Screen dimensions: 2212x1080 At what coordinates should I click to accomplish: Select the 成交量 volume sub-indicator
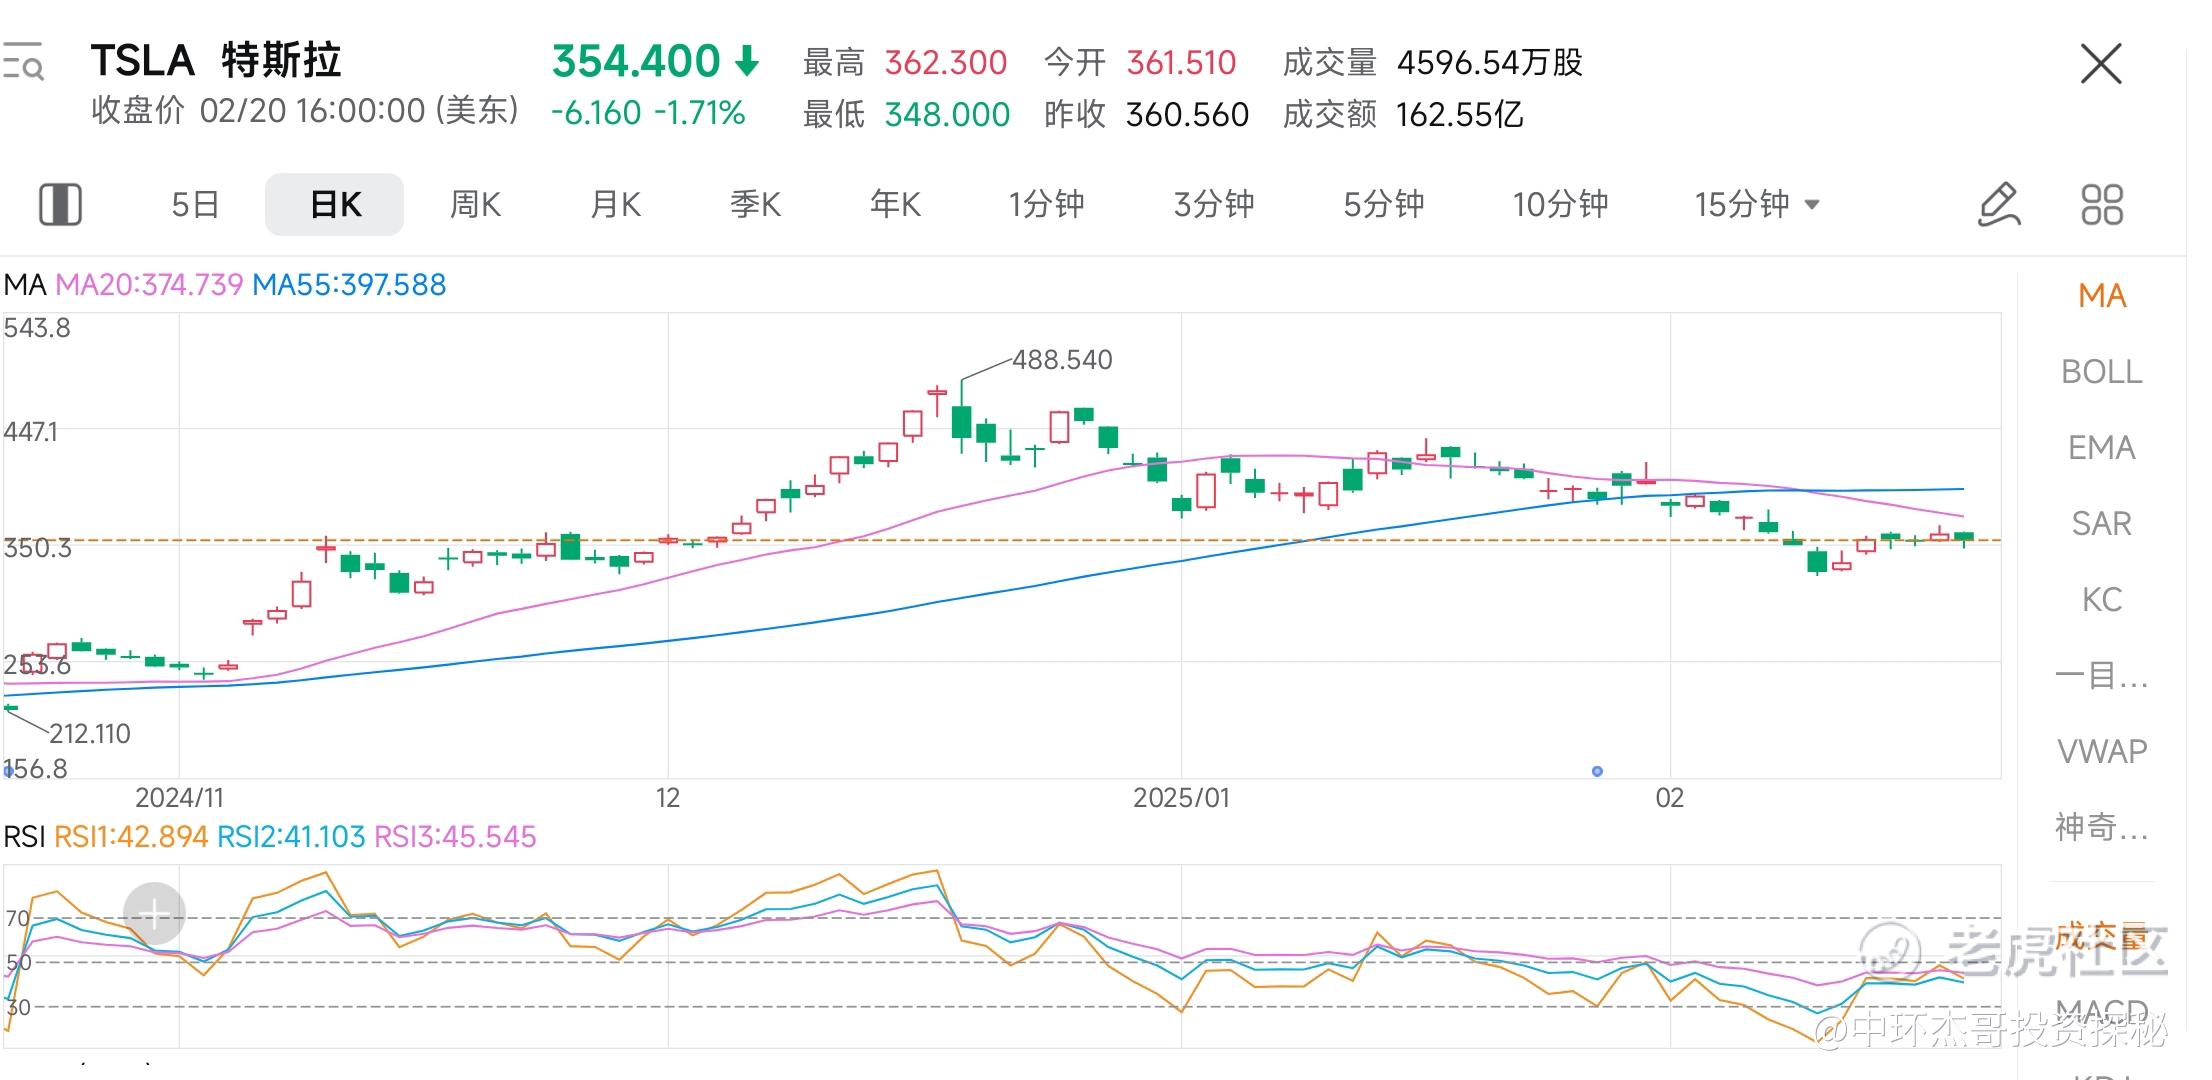coord(2102,937)
